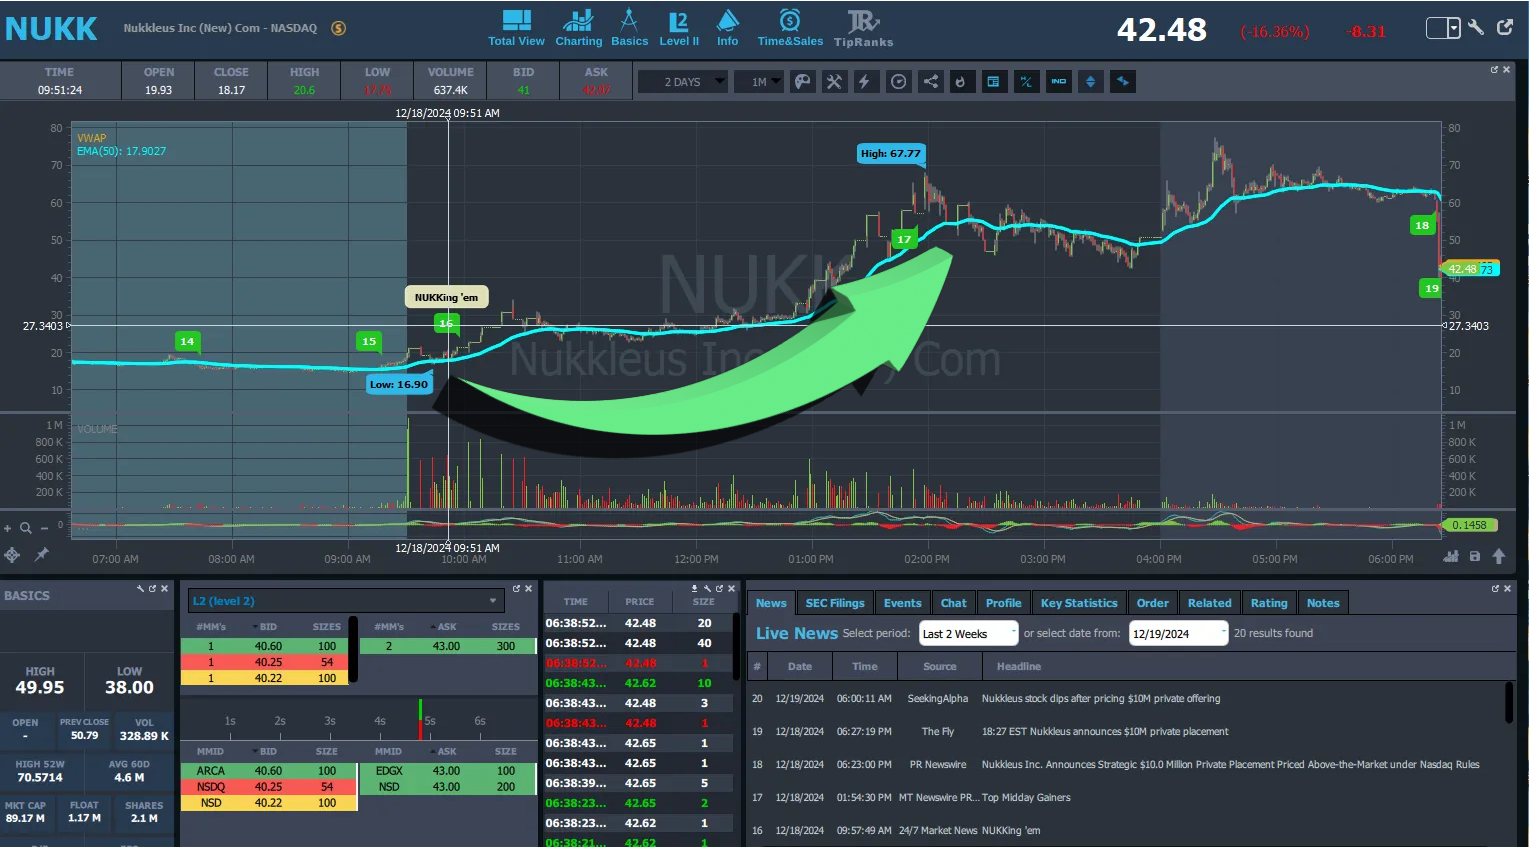Viewport: 1530px width, 847px height.
Task: Open the Total View layout
Action: point(516,28)
